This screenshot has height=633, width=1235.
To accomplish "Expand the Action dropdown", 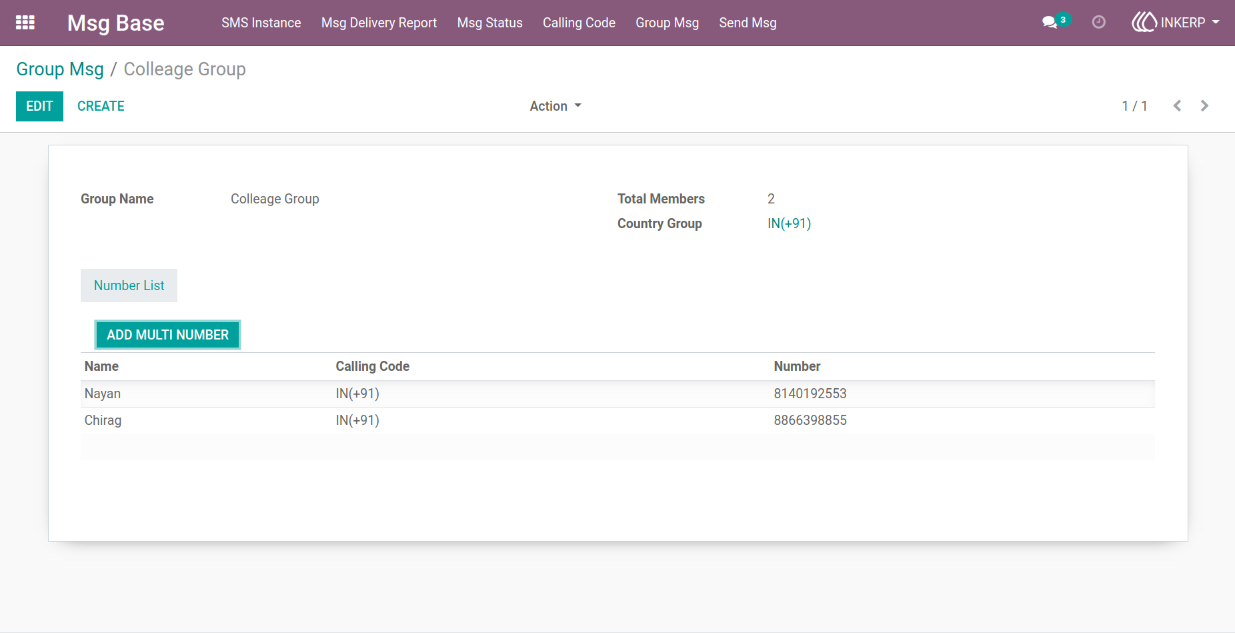I will click(x=555, y=106).
